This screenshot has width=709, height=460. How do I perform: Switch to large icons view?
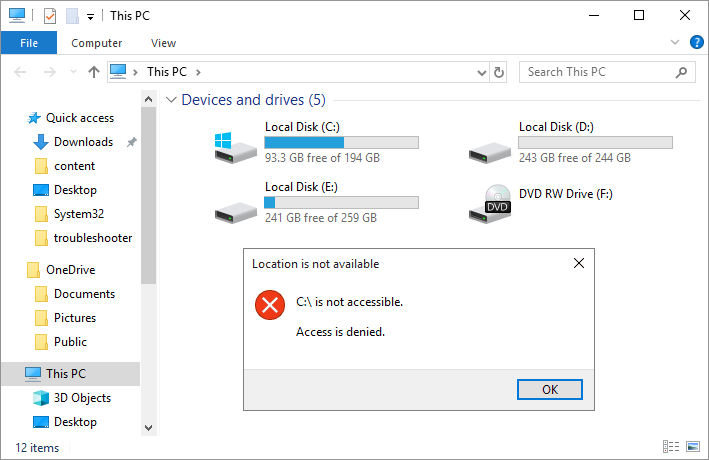click(691, 447)
